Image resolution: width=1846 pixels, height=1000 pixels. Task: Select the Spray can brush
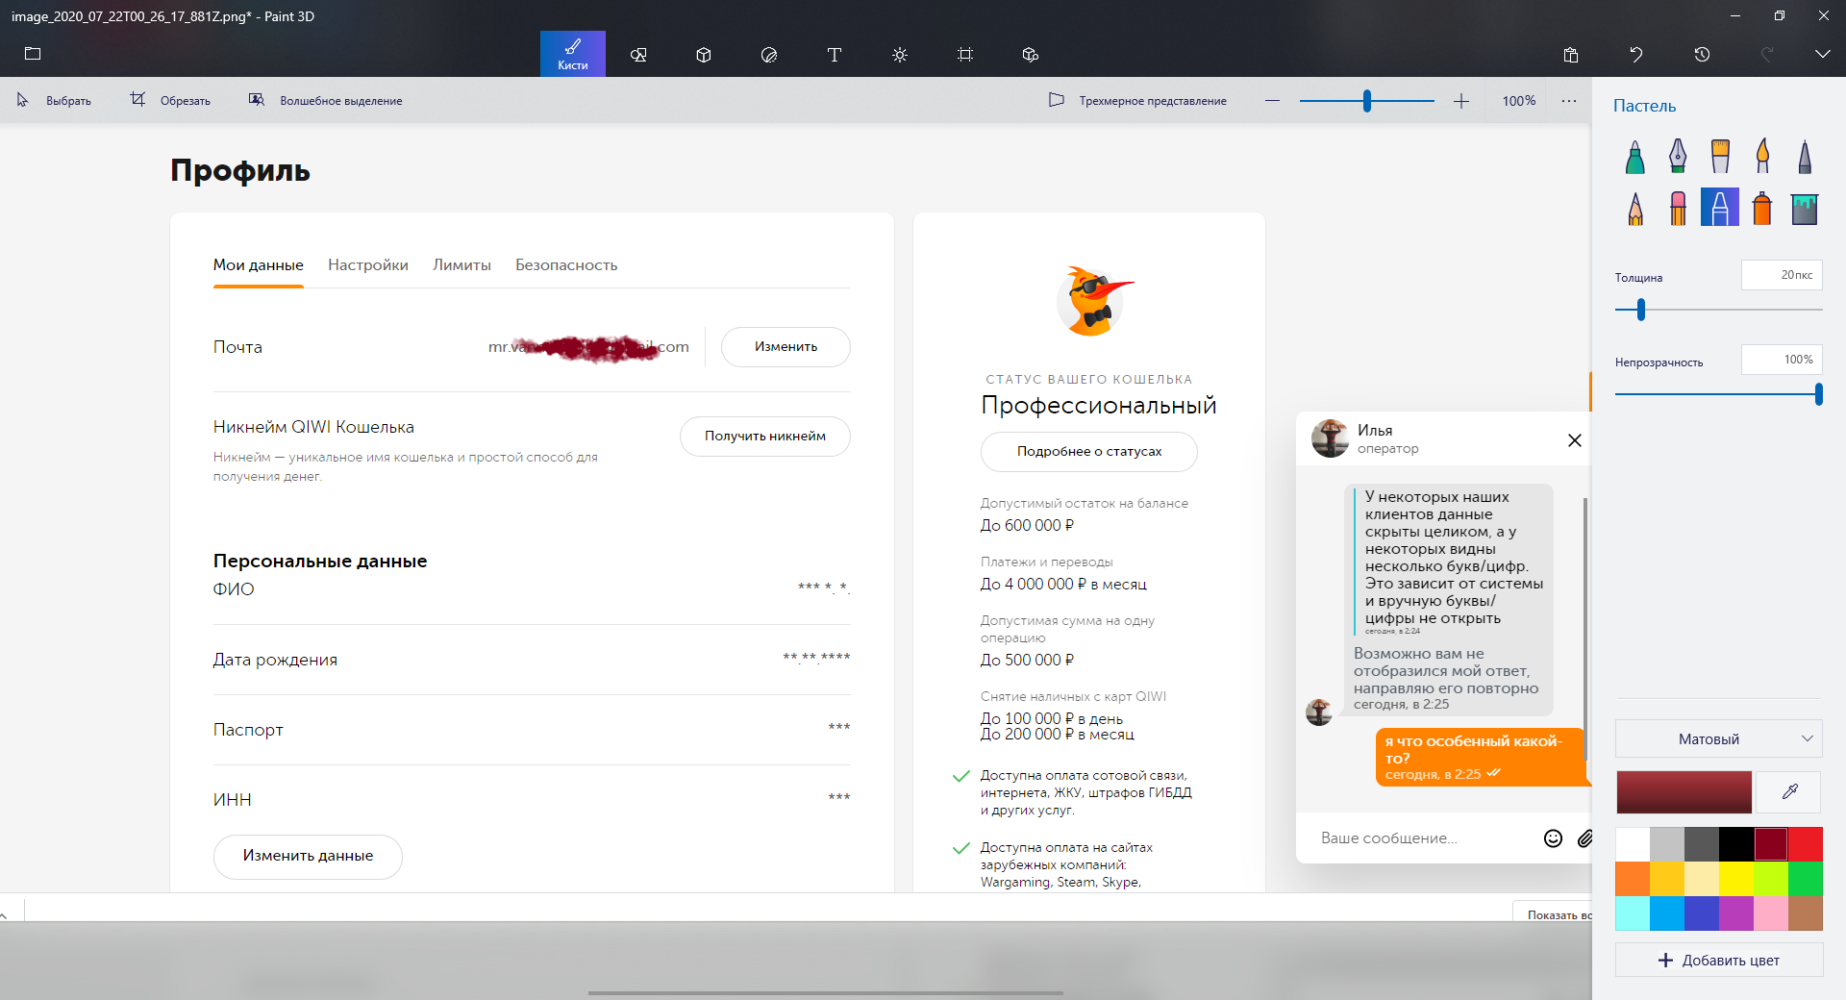tap(1762, 208)
